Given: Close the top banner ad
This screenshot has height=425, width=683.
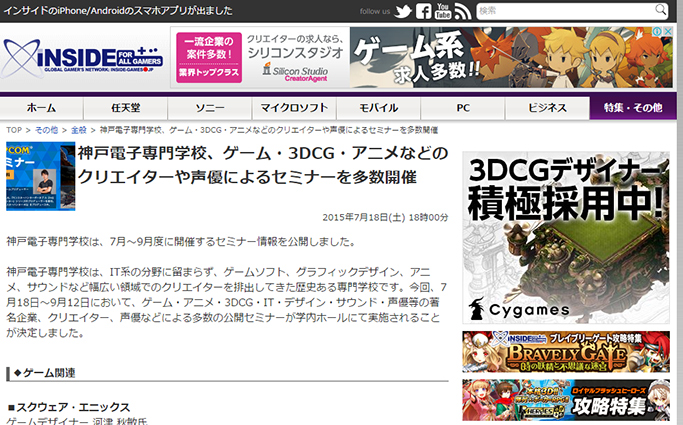Looking at the screenshot, I should (668, 32).
